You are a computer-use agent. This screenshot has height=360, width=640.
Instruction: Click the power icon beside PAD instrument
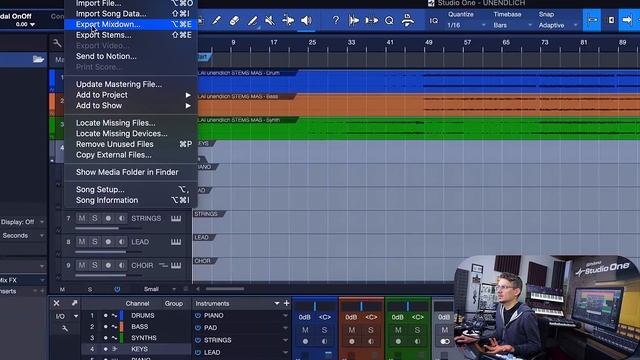click(198, 328)
